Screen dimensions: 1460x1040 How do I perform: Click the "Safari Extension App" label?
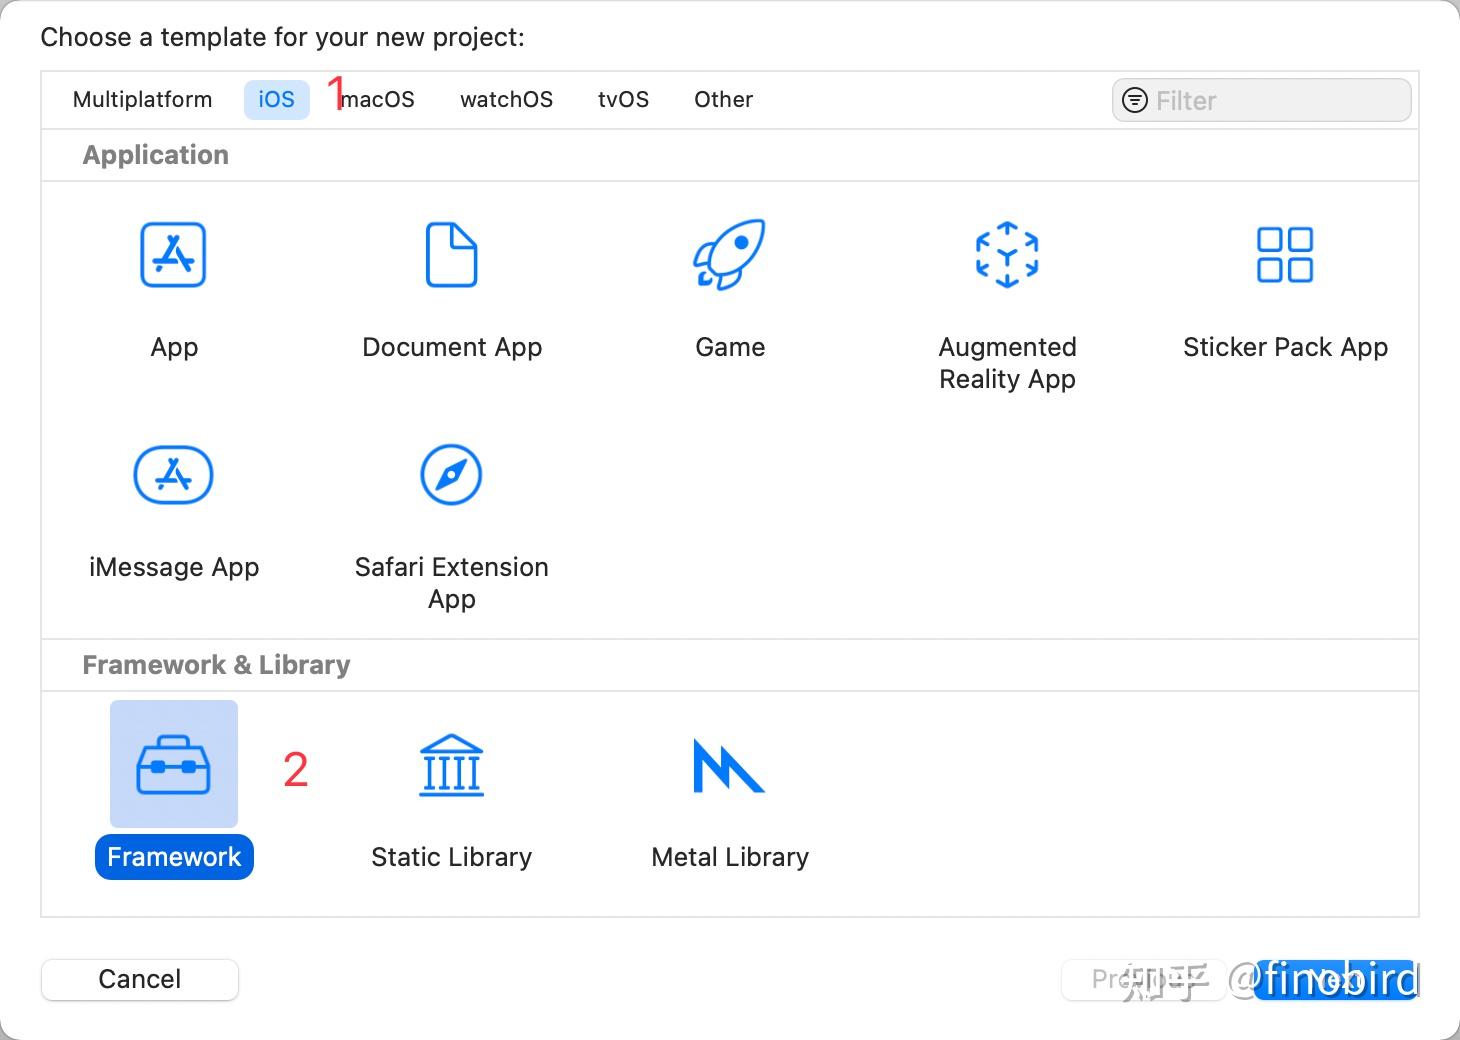point(451,583)
